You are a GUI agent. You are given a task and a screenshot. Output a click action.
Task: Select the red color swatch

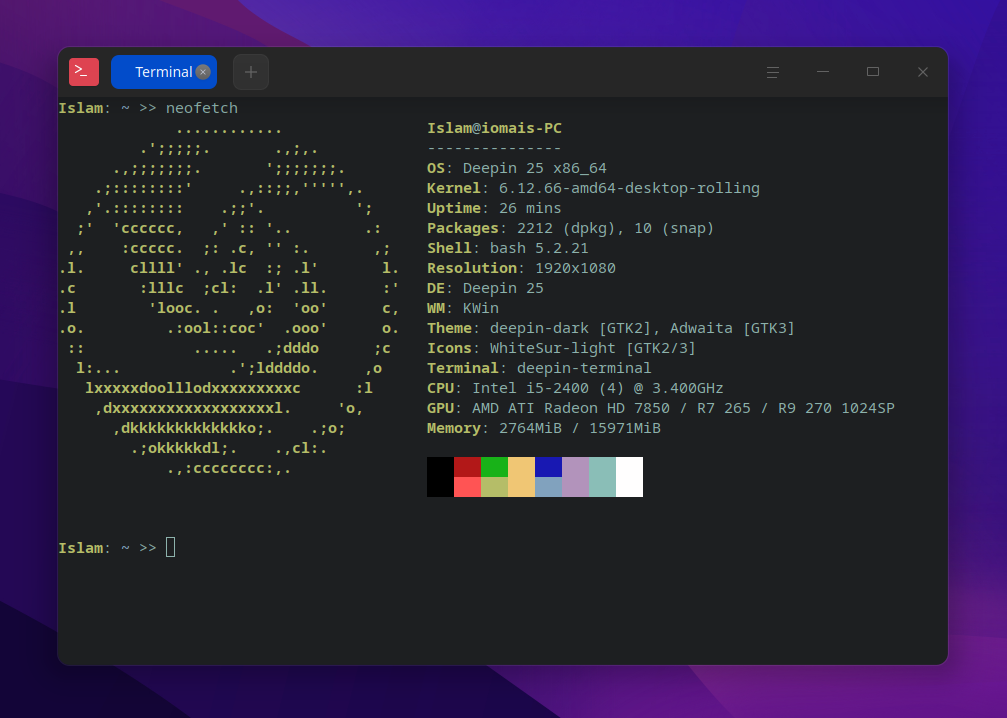(x=467, y=477)
